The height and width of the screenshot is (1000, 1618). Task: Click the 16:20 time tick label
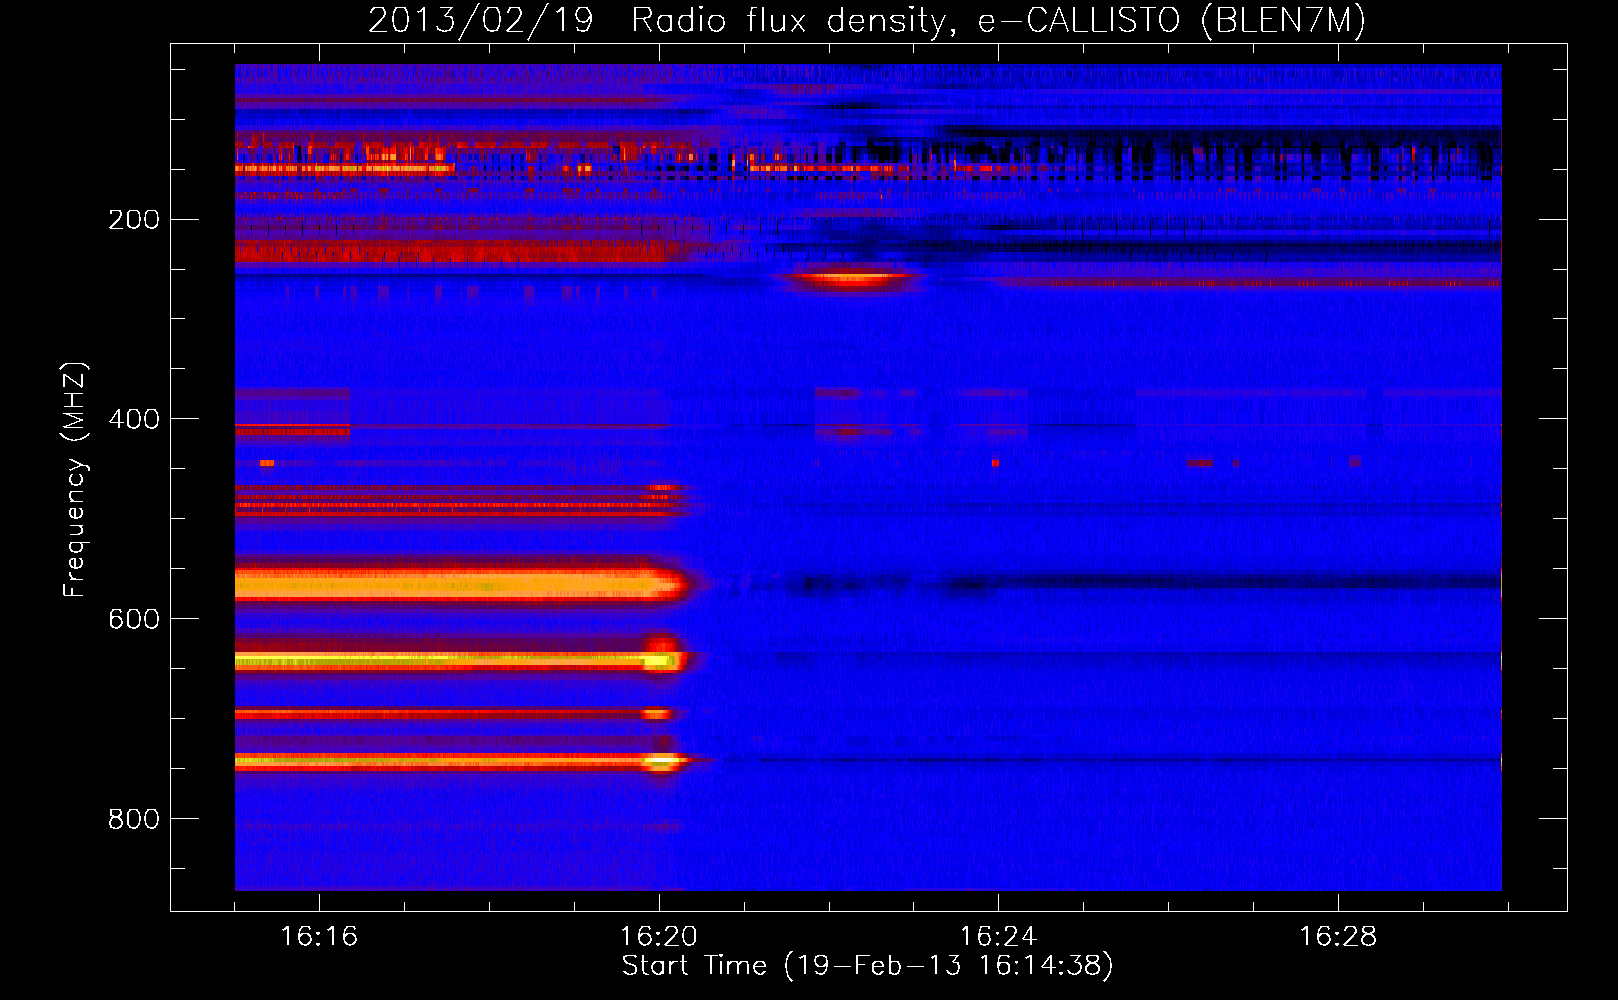click(659, 937)
